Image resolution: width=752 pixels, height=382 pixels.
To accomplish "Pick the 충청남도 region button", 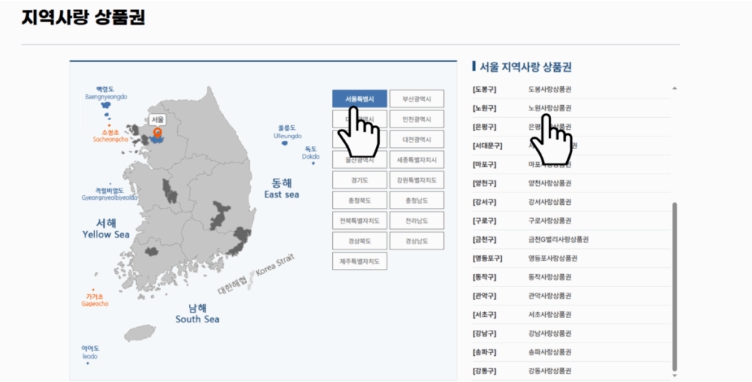I will [x=416, y=200].
